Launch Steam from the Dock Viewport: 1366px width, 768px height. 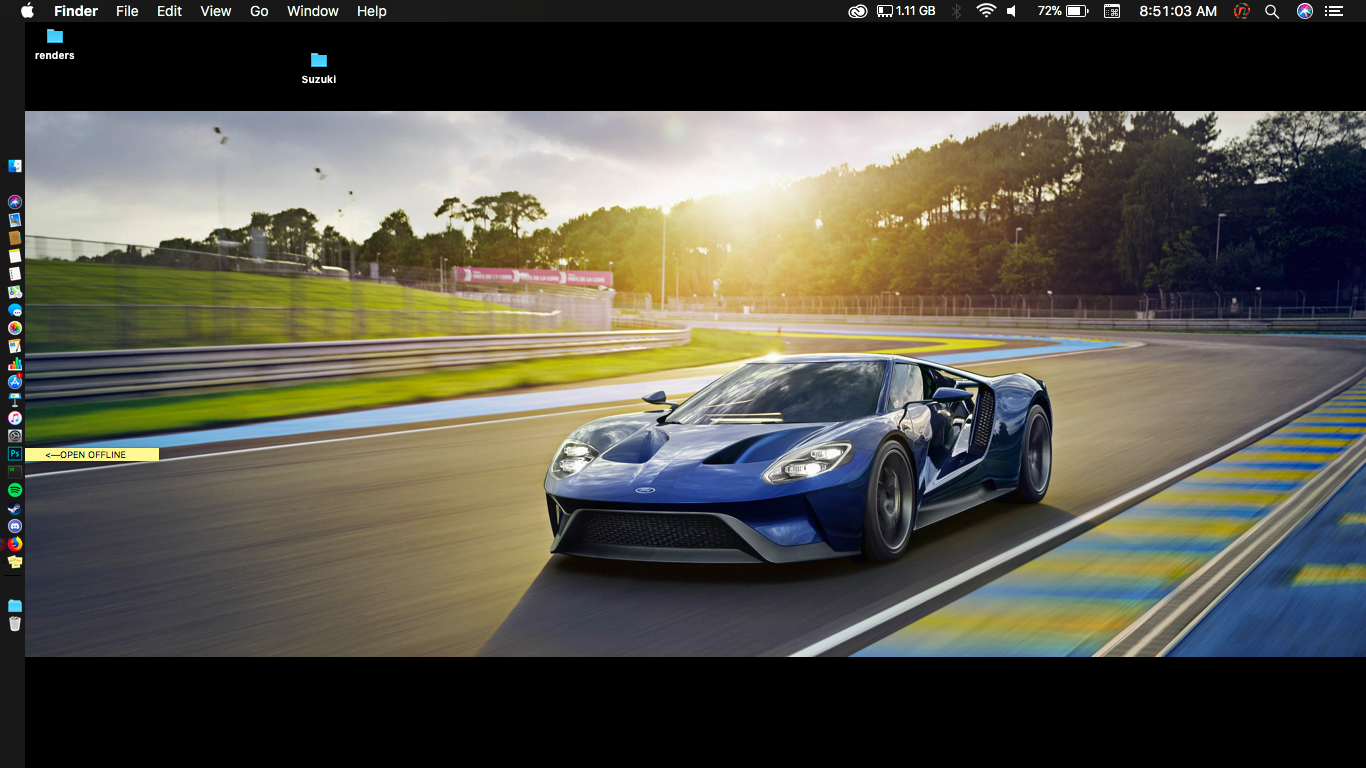click(15, 508)
